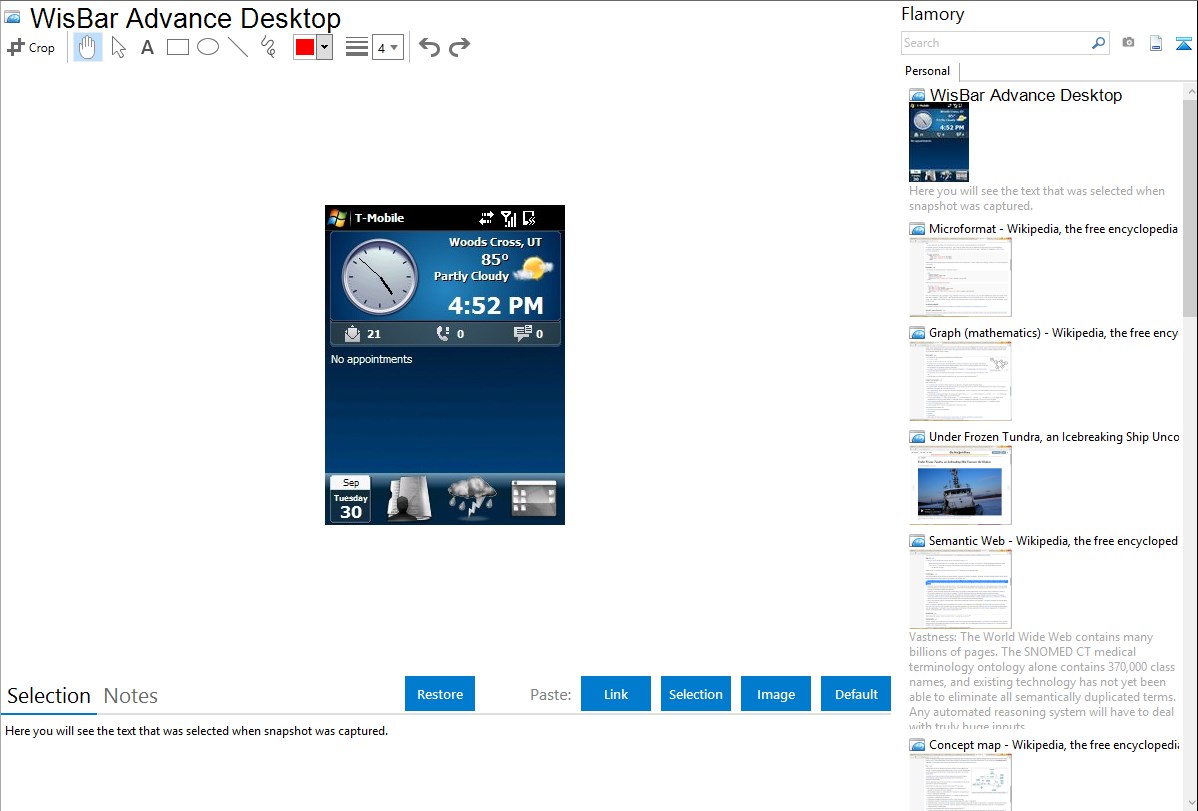Image resolution: width=1198 pixels, height=811 pixels.
Task: Click scrollbar up arrow in sidebar
Action: [1190, 91]
